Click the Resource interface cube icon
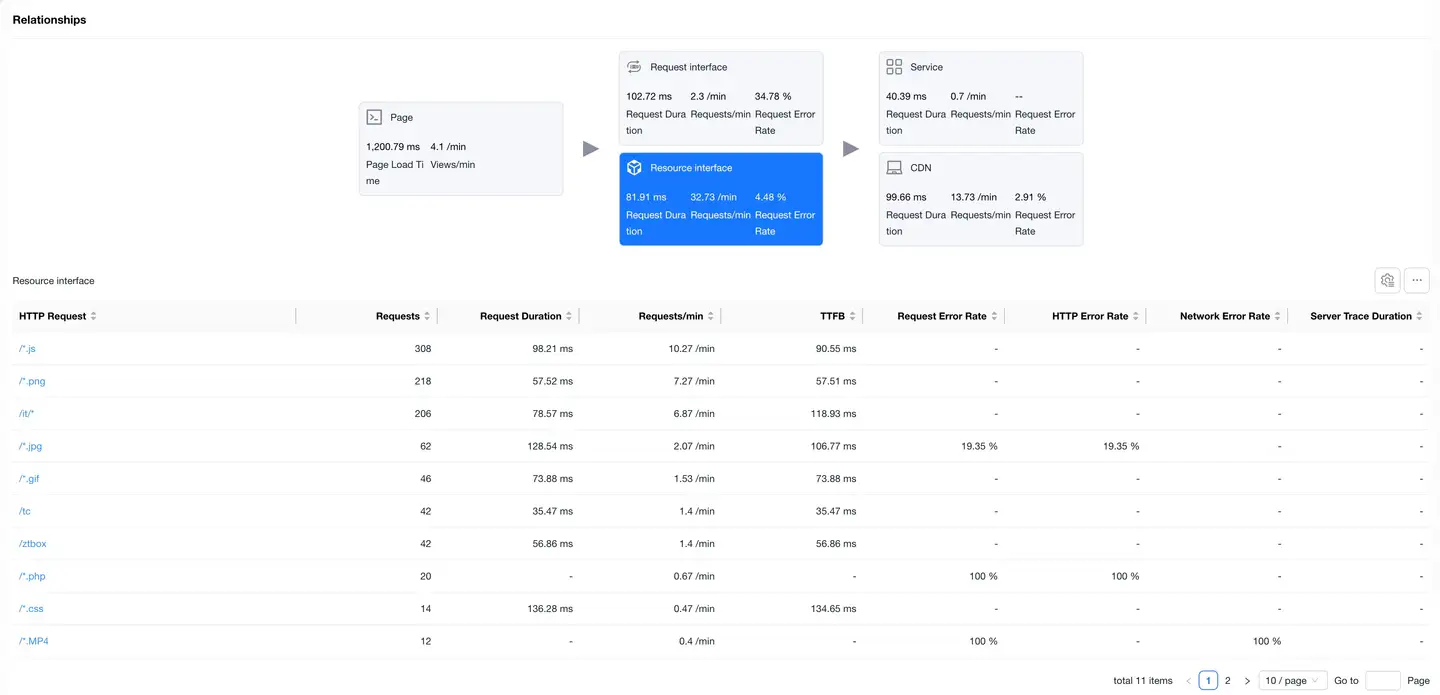 click(634, 168)
